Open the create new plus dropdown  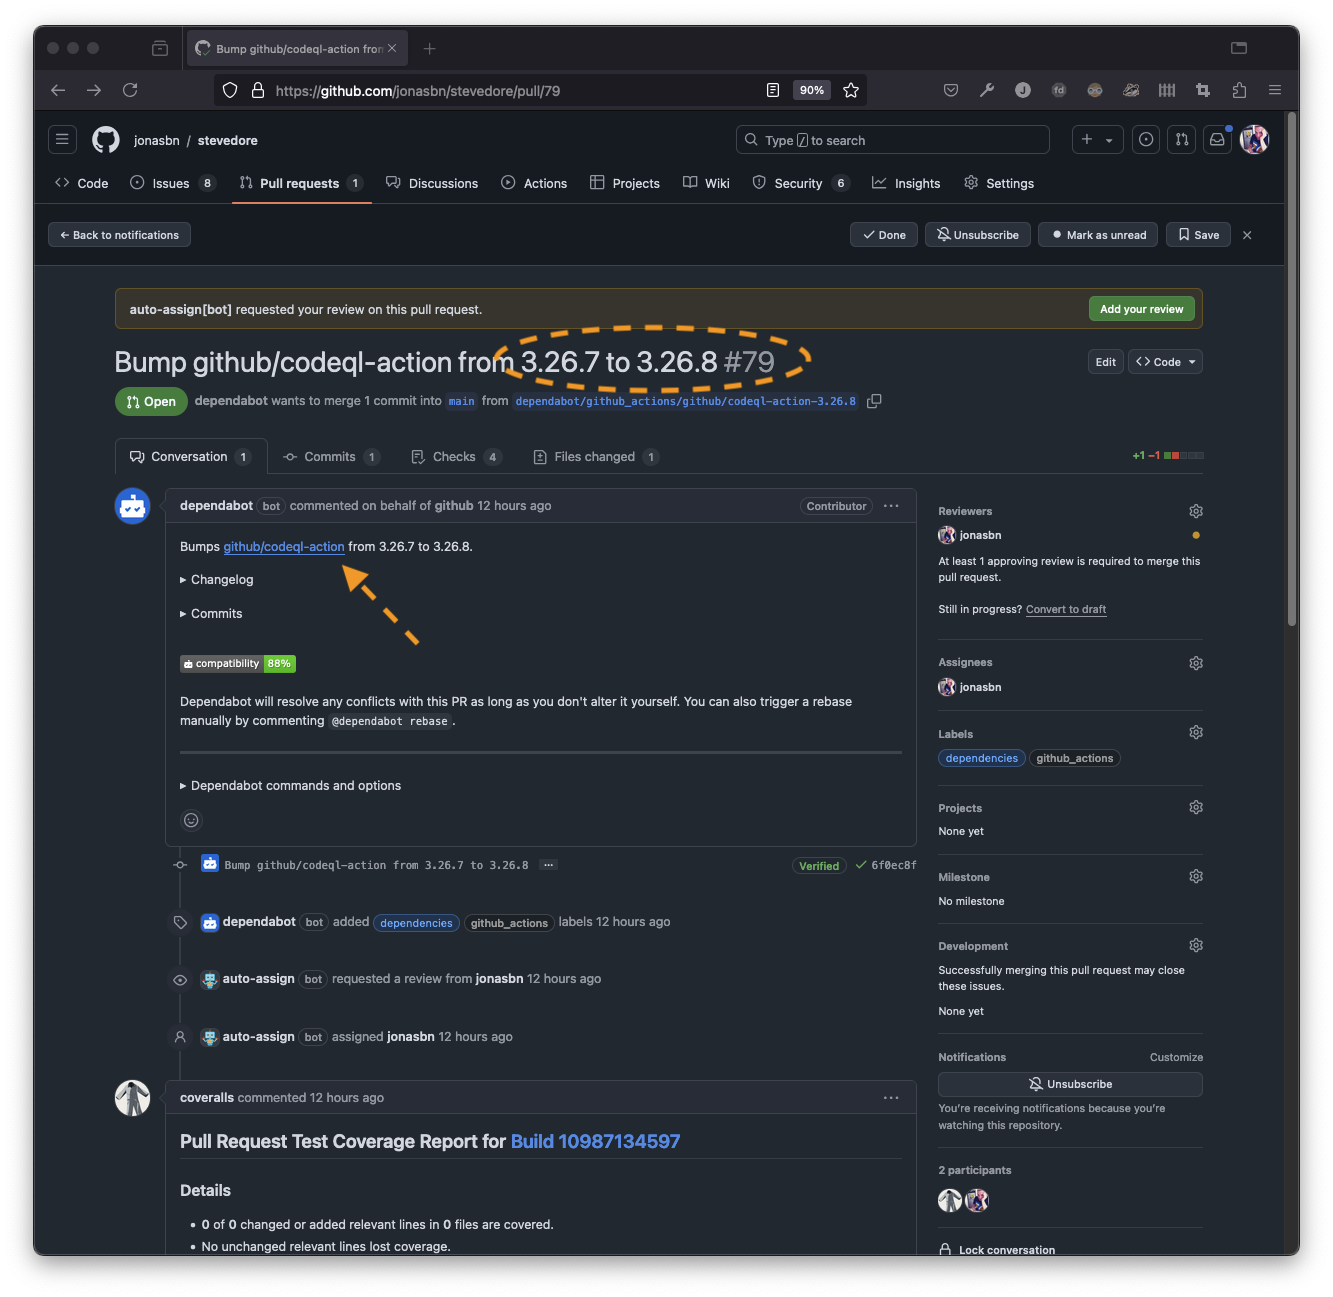pyautogui.click(x=1098, y=140)
